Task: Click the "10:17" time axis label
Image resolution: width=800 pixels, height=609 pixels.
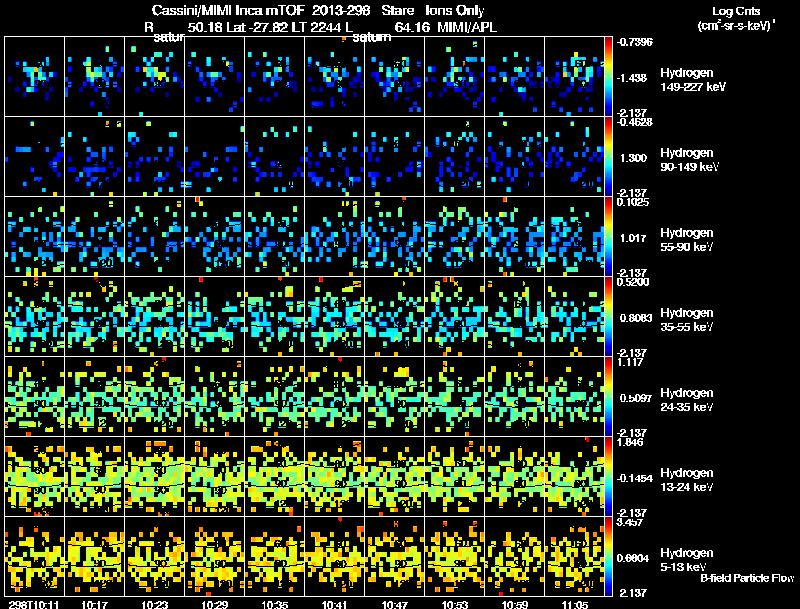Action: tap(94, 604)
